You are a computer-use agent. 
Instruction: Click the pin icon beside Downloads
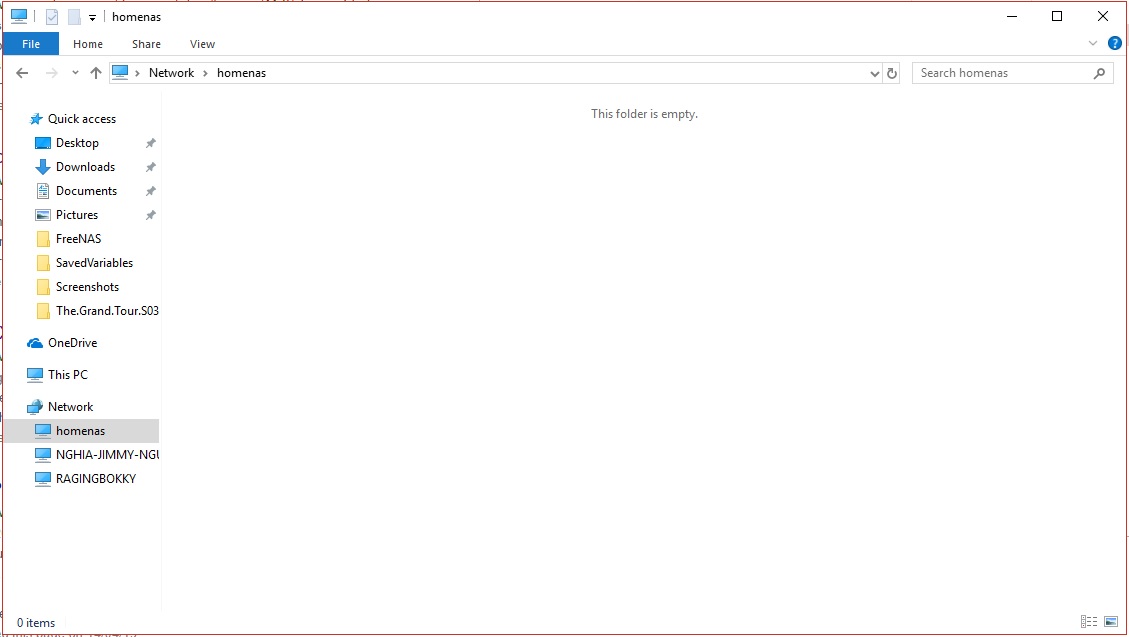coord(150,167)
